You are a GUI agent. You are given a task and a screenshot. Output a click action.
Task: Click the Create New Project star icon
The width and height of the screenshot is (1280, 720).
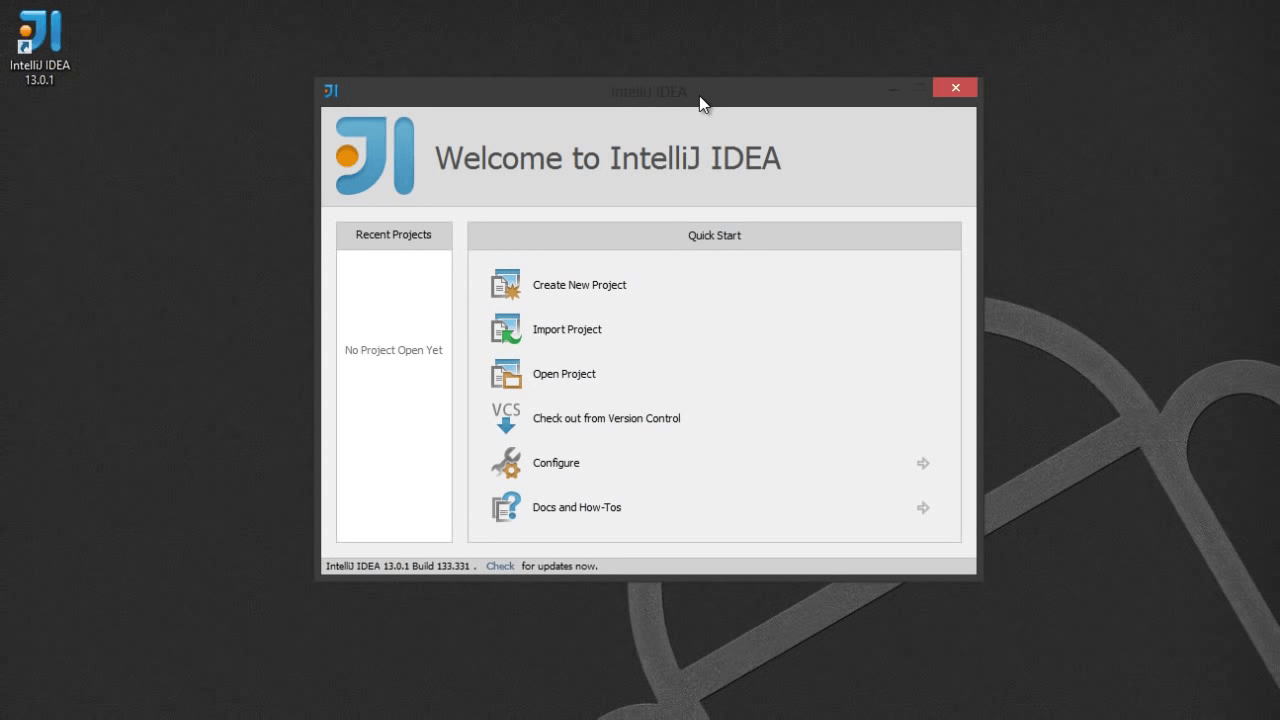506,285
